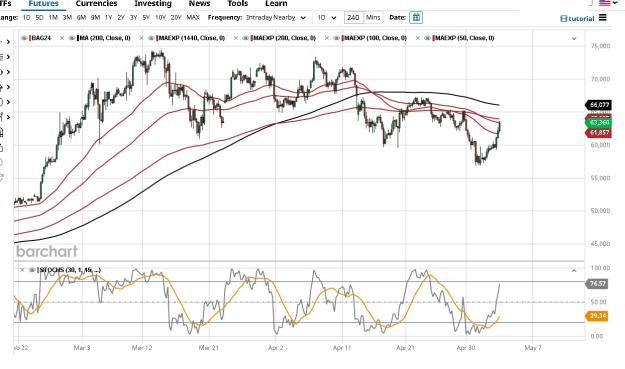Image resolution: width=625 pixels, height=369 pixels.
Task: Open the Investing menu tab
Action: coord(153,4)
